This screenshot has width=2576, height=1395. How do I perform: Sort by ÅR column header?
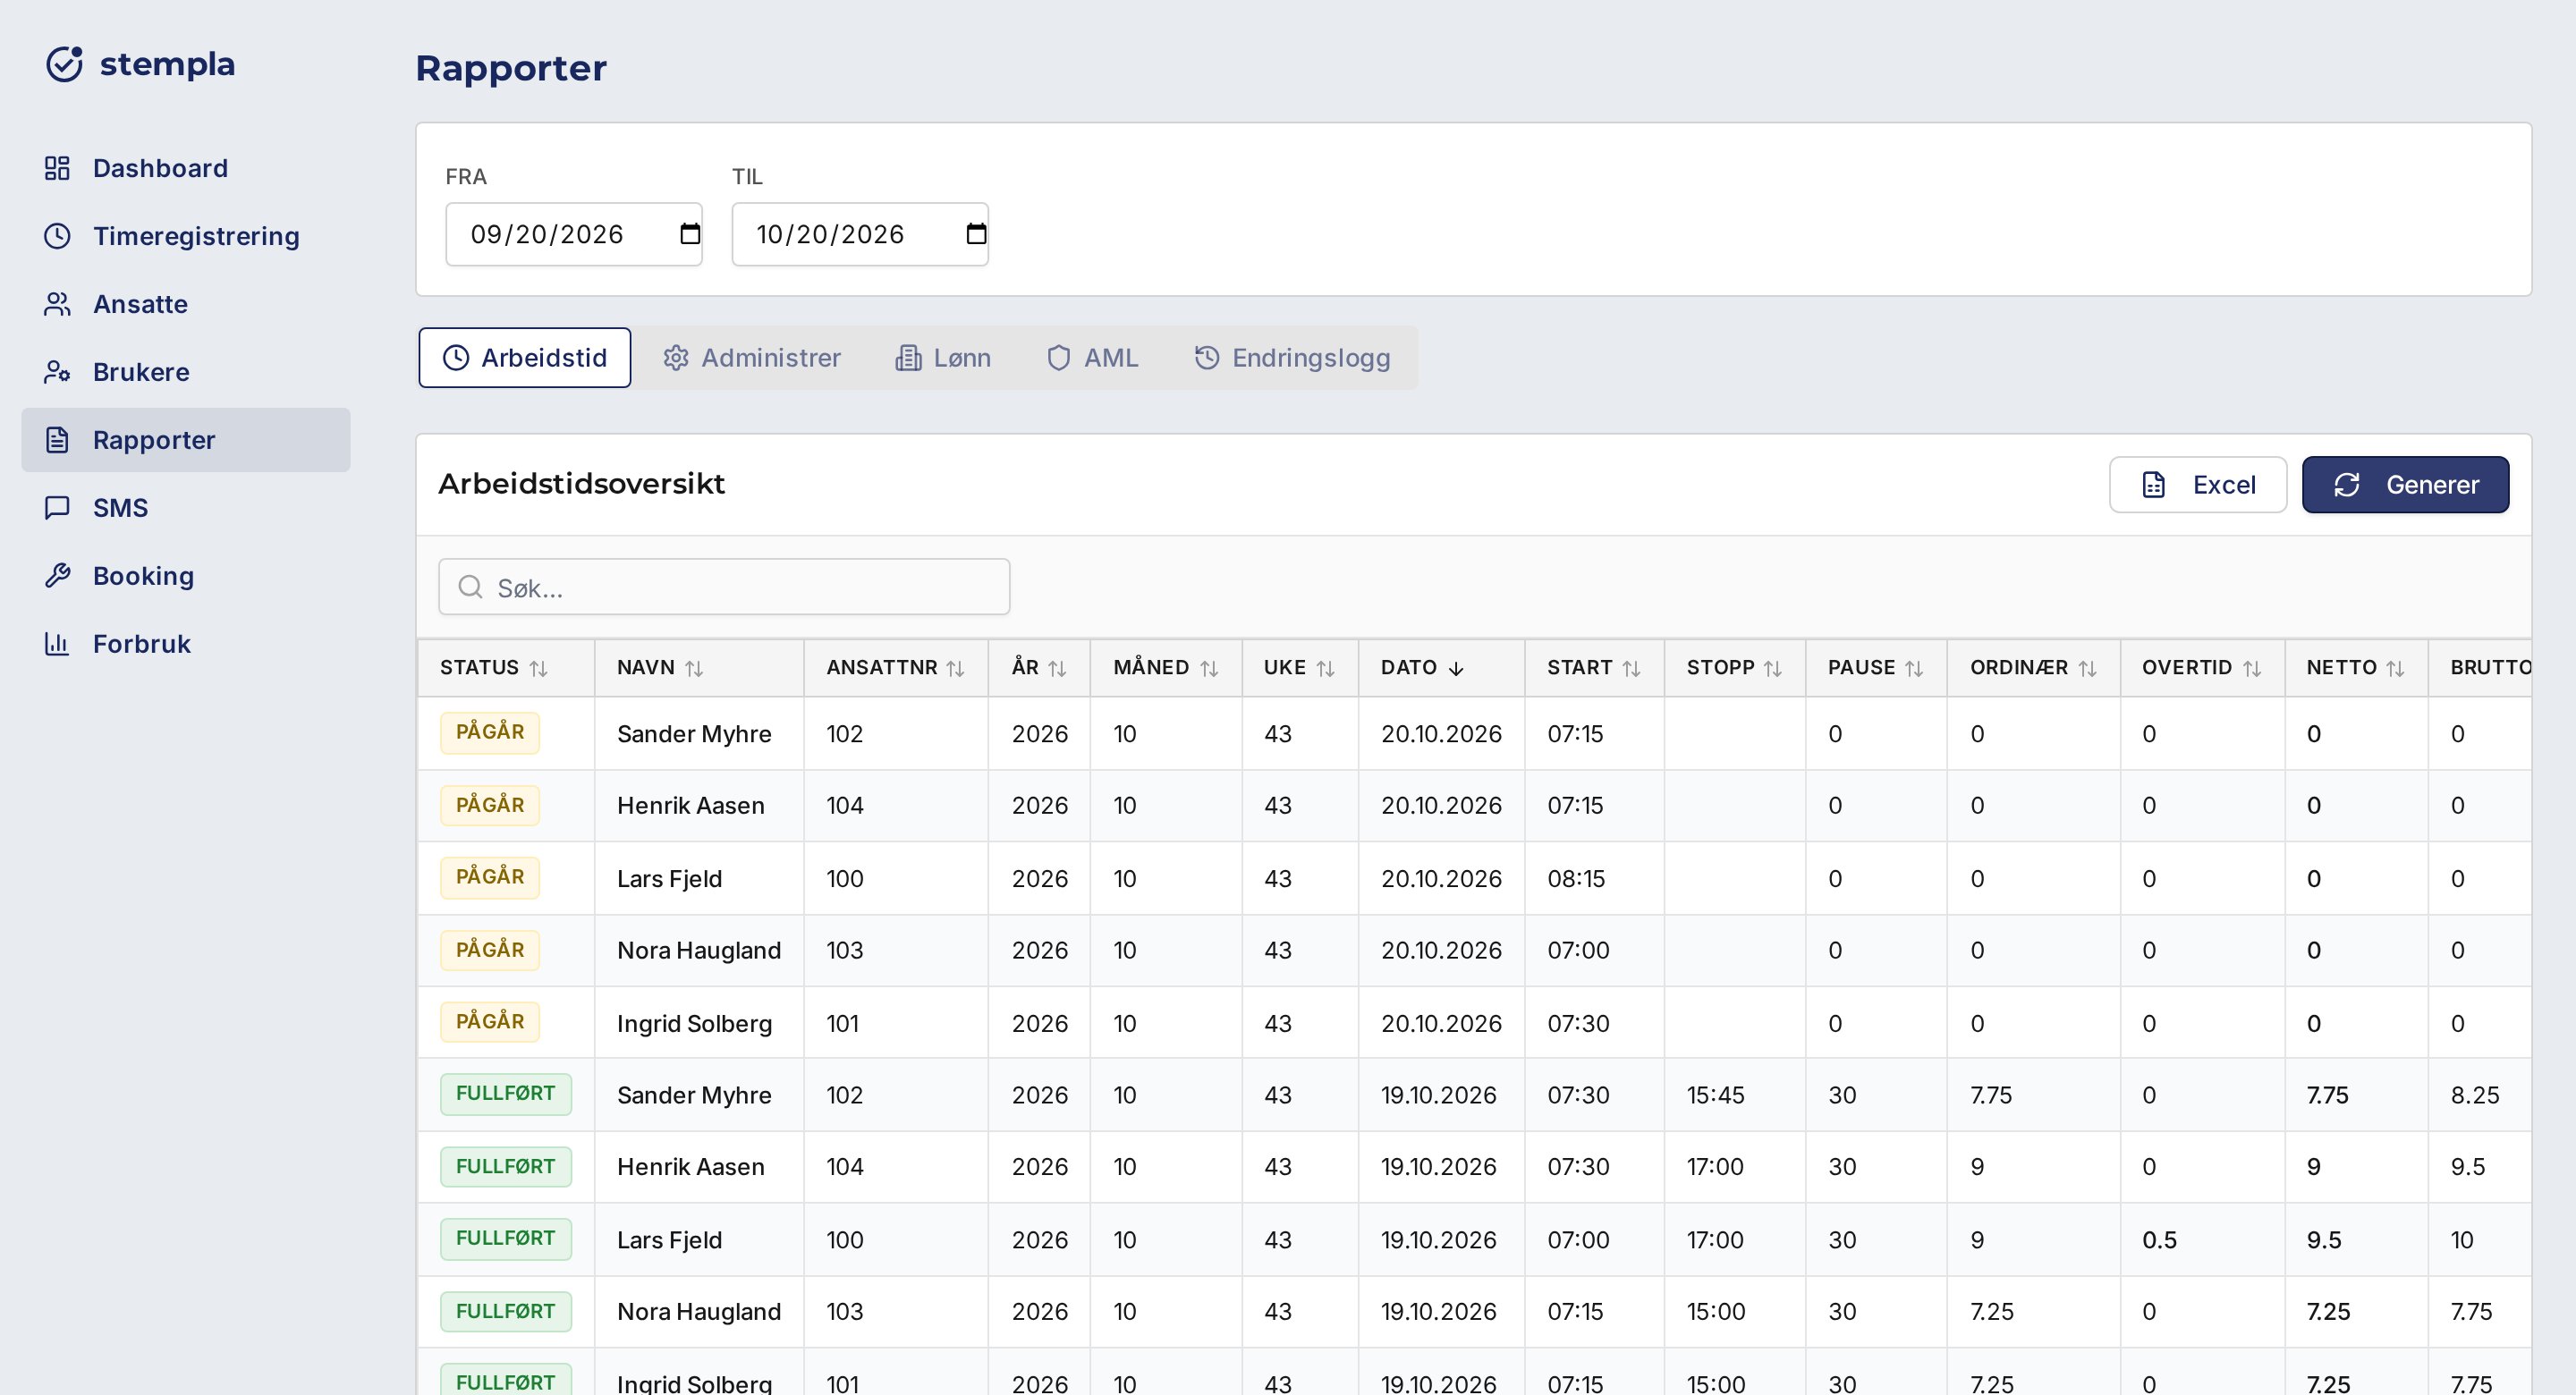1039,668
